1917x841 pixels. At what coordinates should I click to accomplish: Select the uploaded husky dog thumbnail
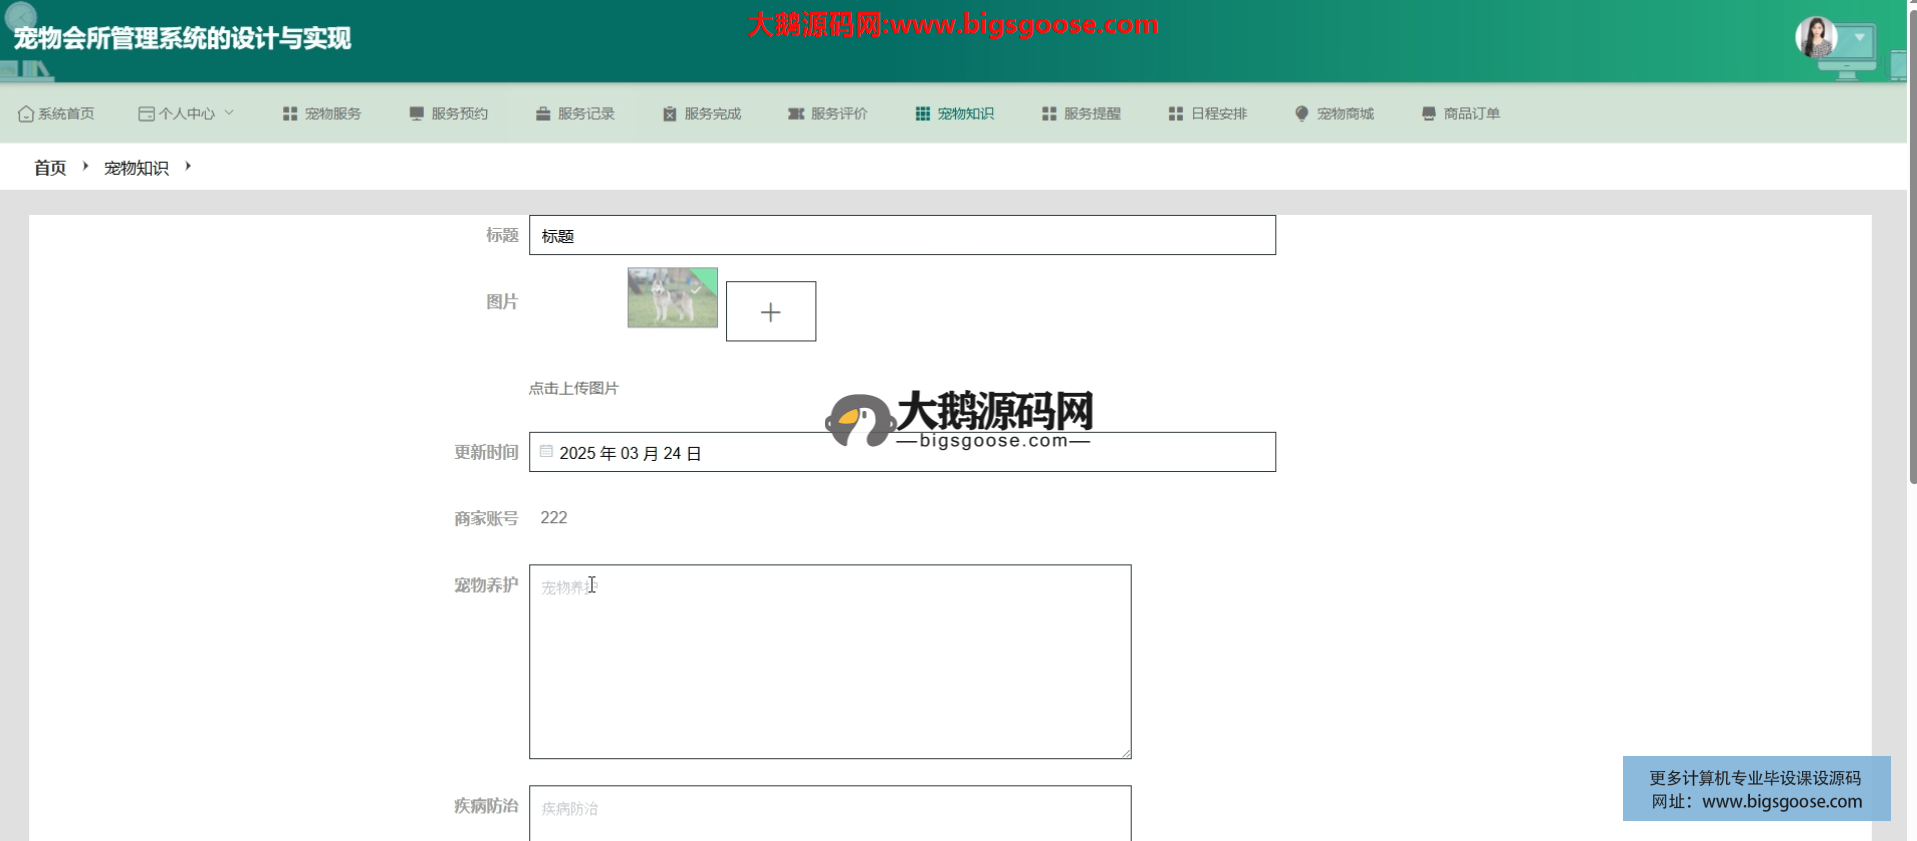[x=672, y=298]
